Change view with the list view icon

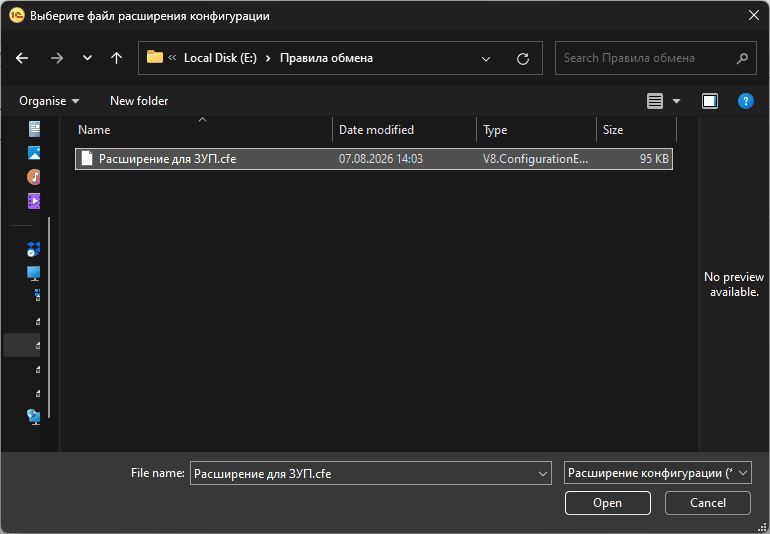pos(655,101)
